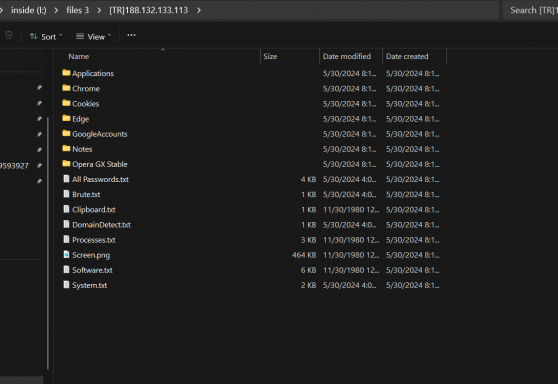
Task: Select the Screen.png file name
Action: (91, 255)
